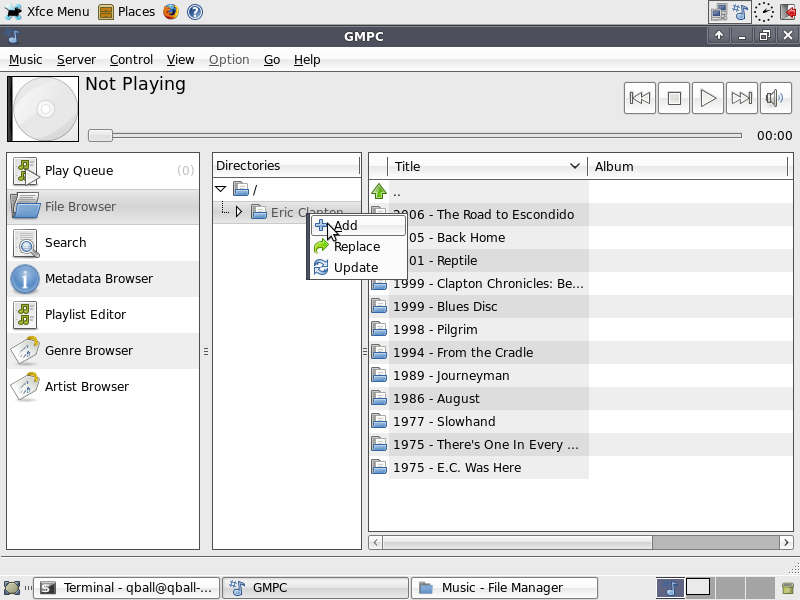Viewport: 800px width, 600px height.
Task: Click folder icon of 1994 - From the Cradle
Action: coord(379,353)
